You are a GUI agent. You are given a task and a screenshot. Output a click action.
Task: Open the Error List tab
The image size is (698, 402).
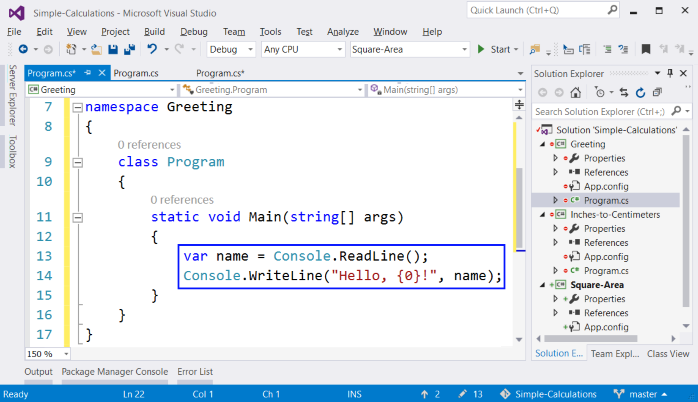pos(195,372)
